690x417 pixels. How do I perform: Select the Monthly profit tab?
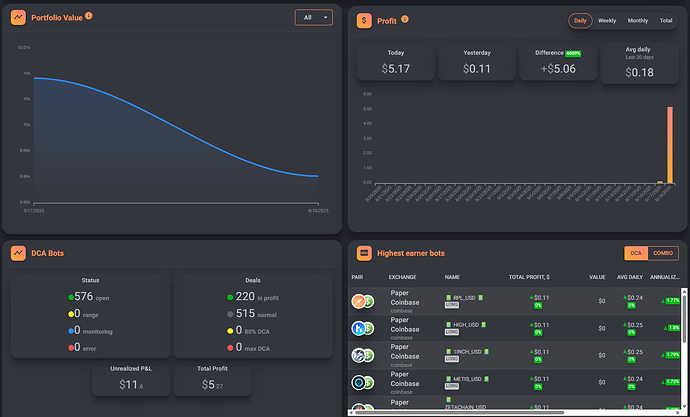coord(637,20)
